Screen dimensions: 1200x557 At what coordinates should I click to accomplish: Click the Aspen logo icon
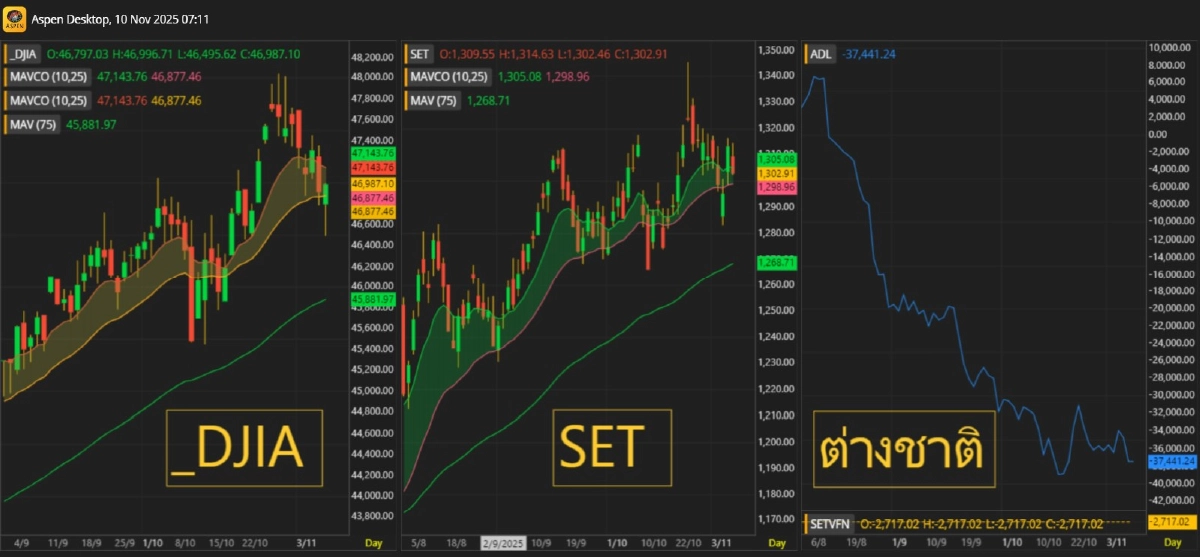[x=14, y=19]
